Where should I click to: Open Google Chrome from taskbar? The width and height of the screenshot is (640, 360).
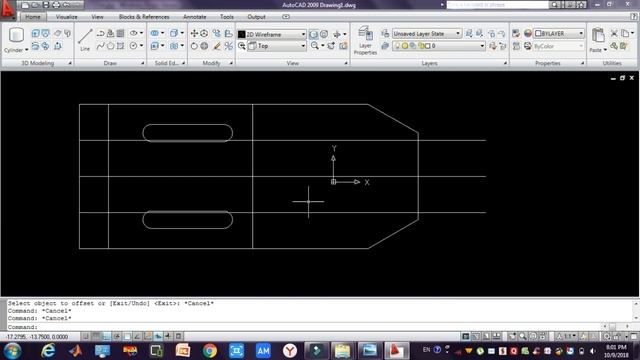tap(209, 351)
